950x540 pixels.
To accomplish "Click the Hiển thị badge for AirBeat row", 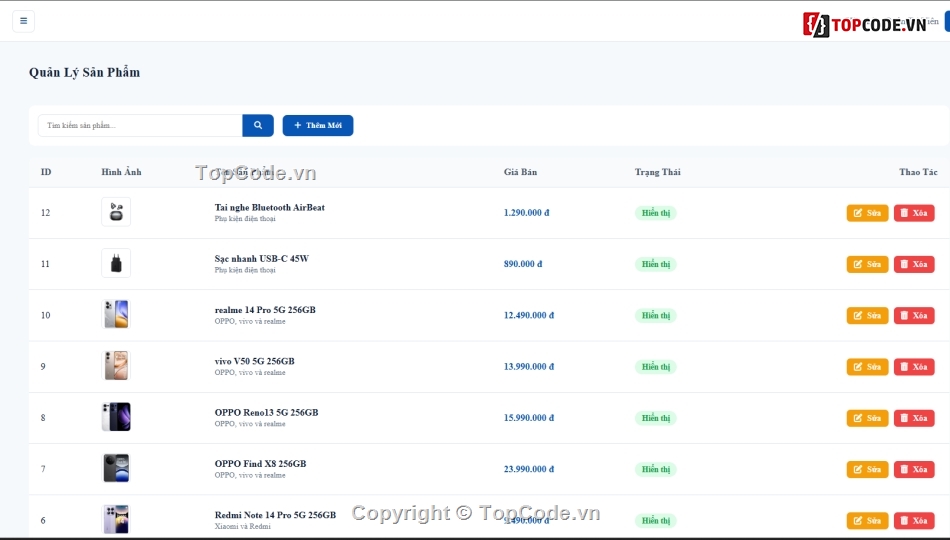I will 656,213.
